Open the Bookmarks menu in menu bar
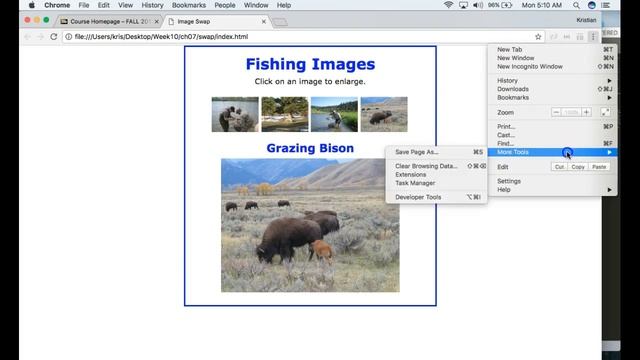 pyautogui.click(x=189, y=5)
